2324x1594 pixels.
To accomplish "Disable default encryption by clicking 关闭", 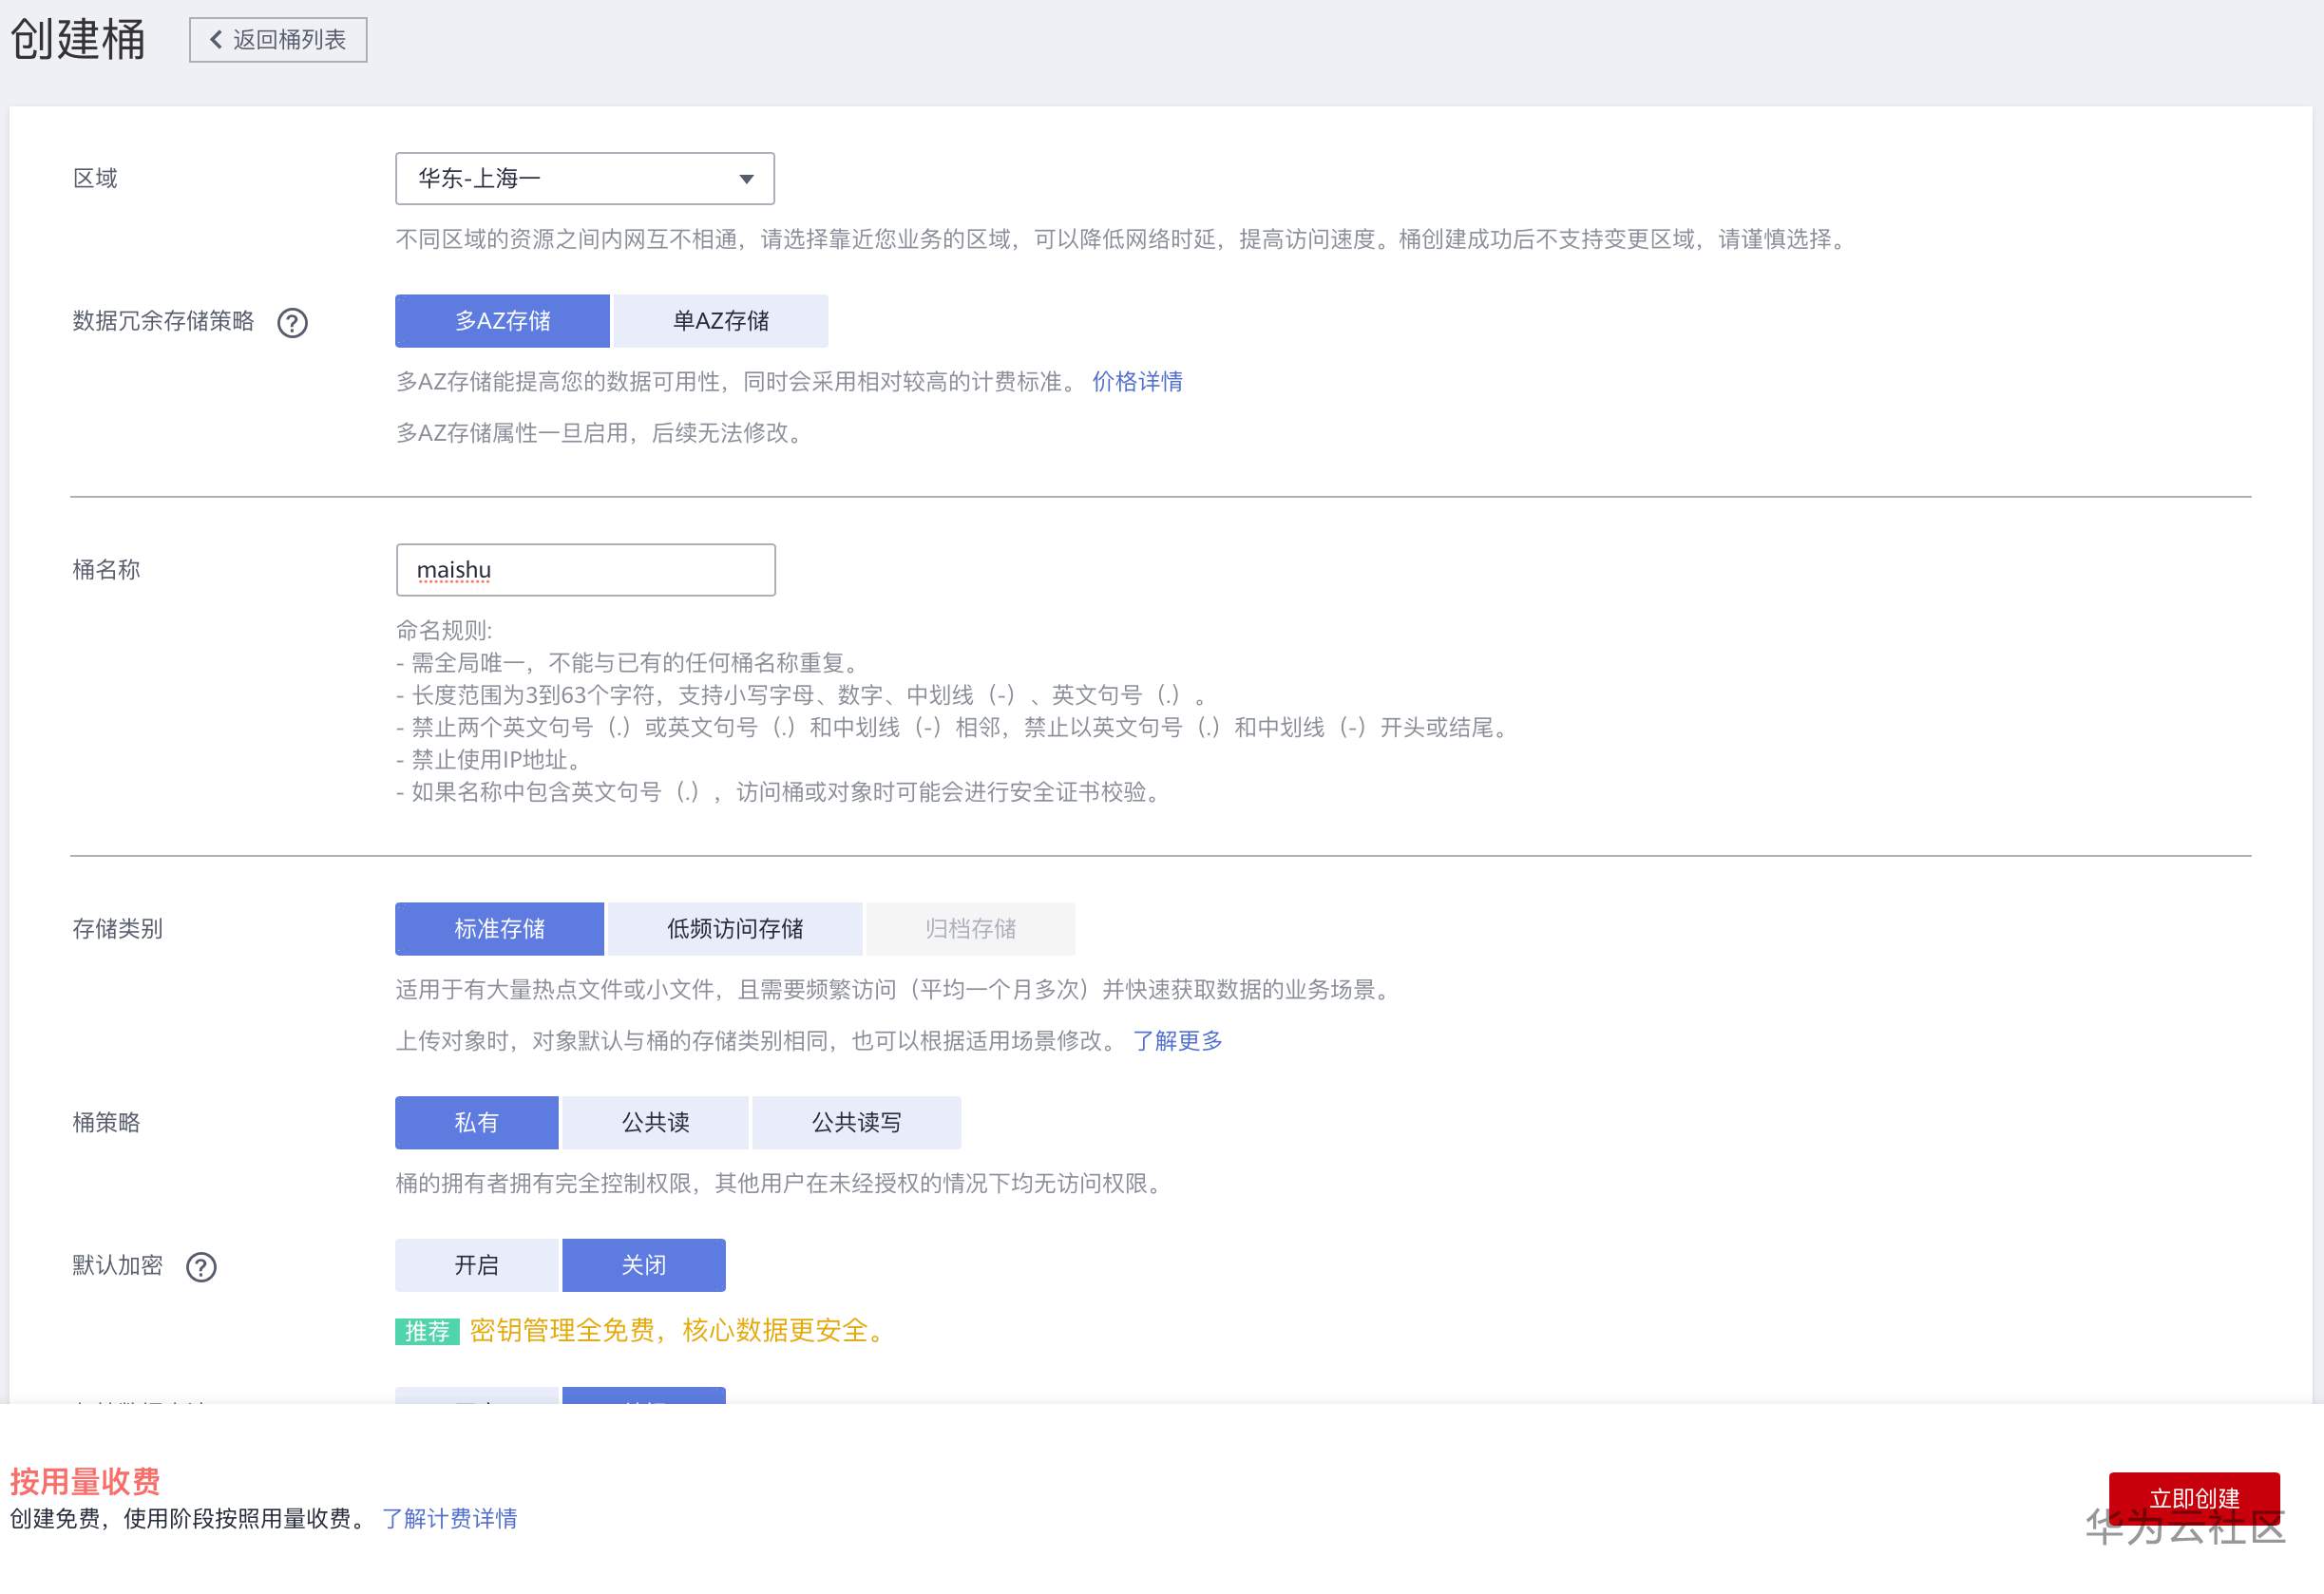I will [x=644, y=1264].
